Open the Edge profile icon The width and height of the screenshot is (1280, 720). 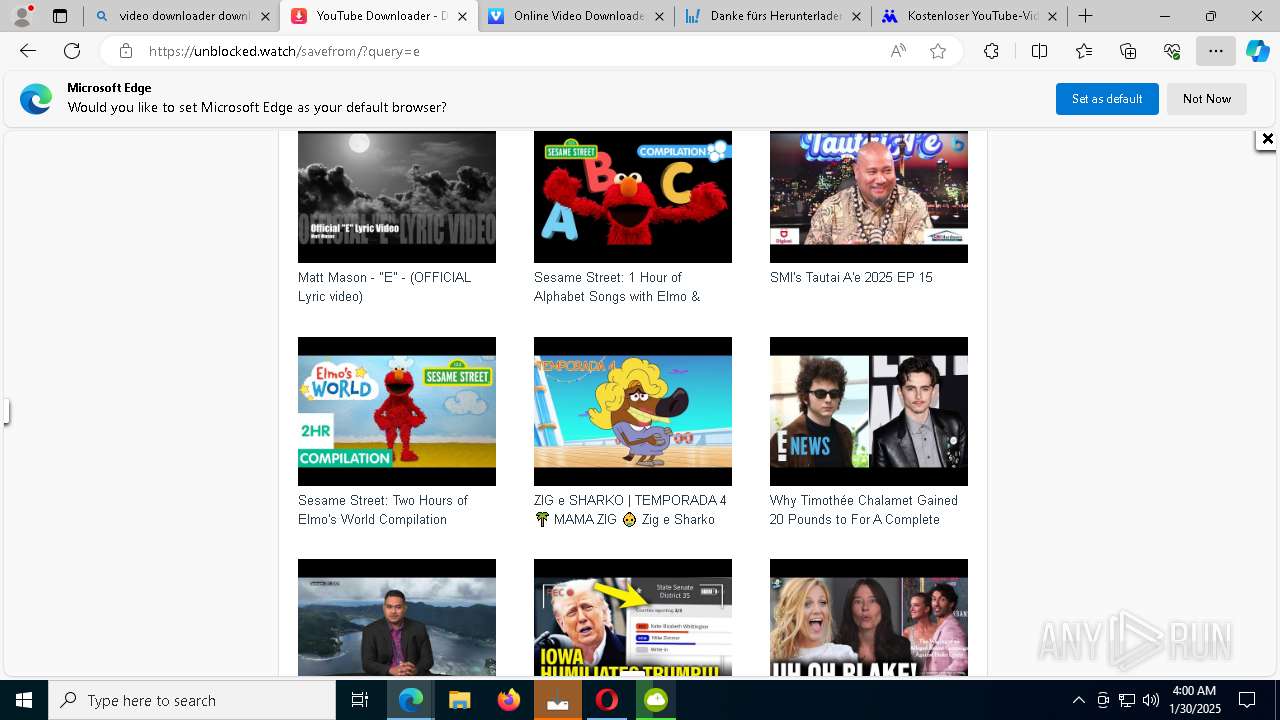click(x=22, y=16)
